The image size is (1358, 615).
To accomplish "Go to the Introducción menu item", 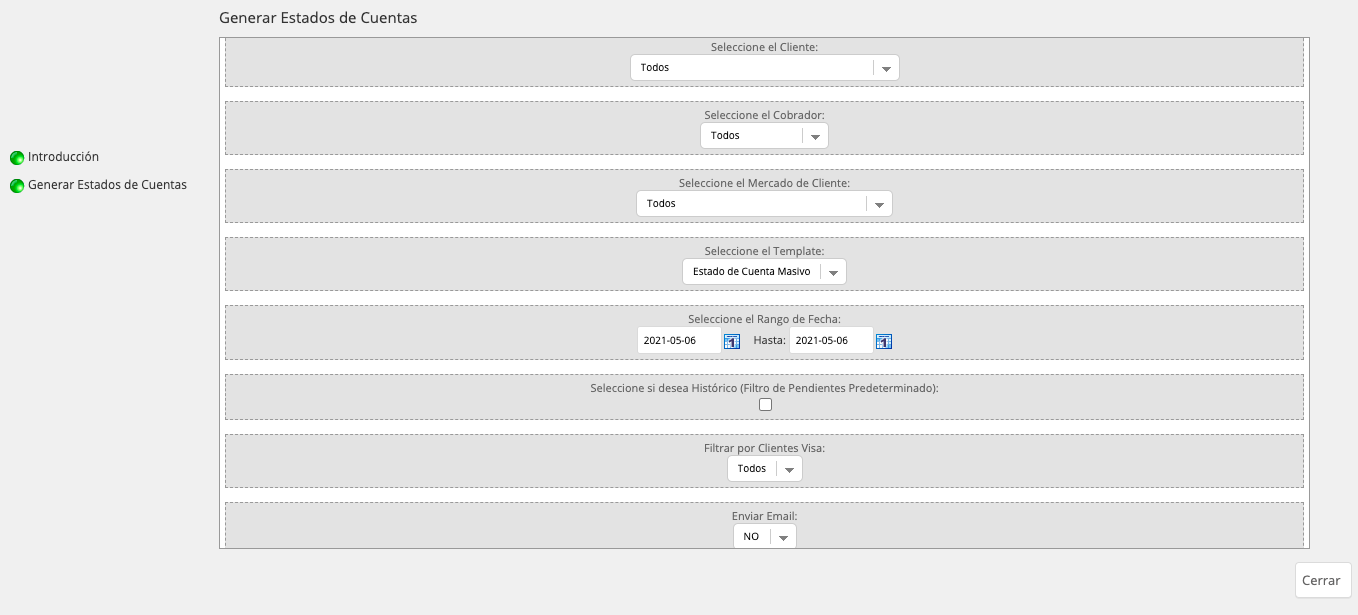I will [x=63, y=157].
